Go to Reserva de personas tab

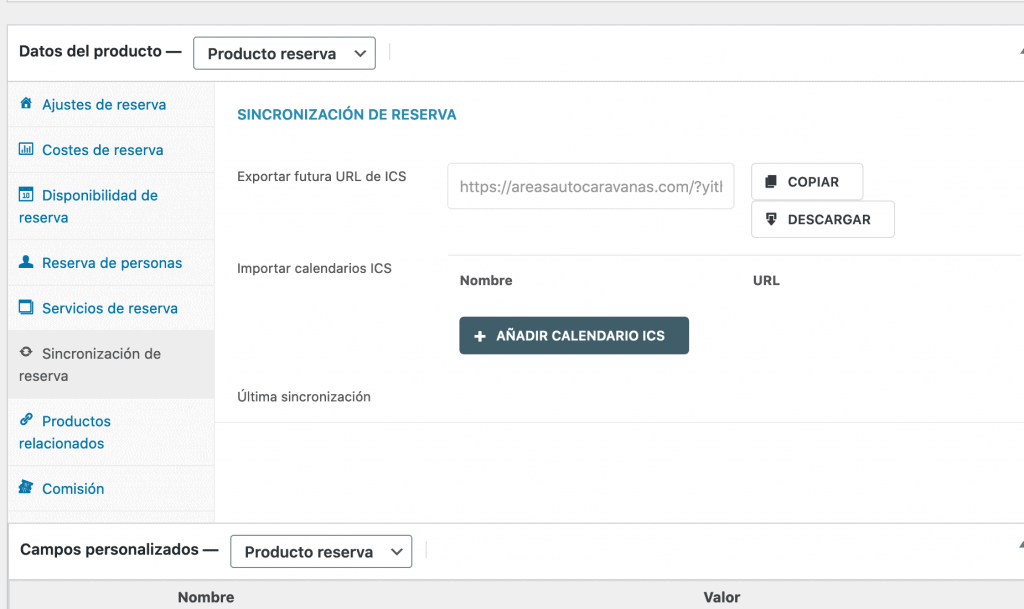111,263
